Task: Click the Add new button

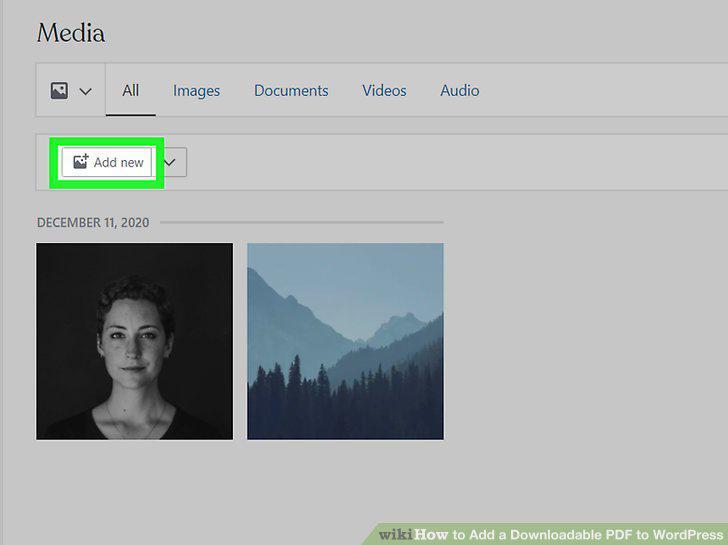Action: point(107,162)
